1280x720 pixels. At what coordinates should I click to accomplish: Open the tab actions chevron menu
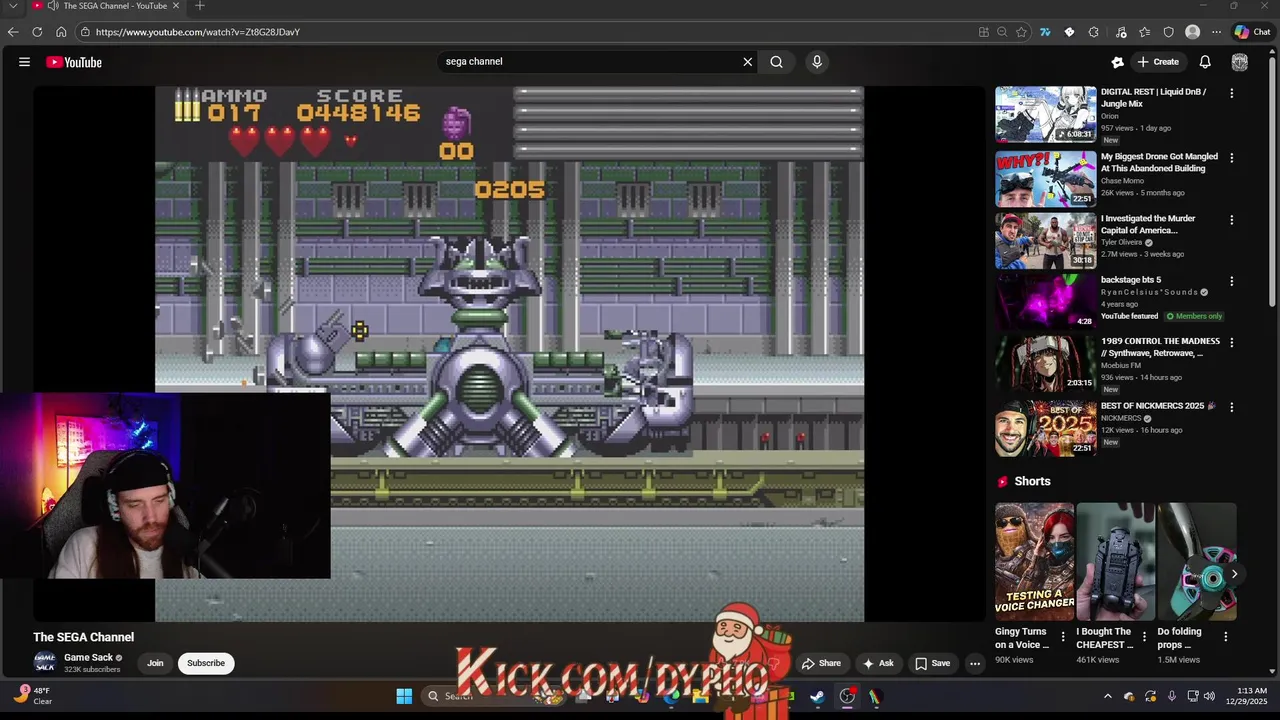[x=13, y=6]
